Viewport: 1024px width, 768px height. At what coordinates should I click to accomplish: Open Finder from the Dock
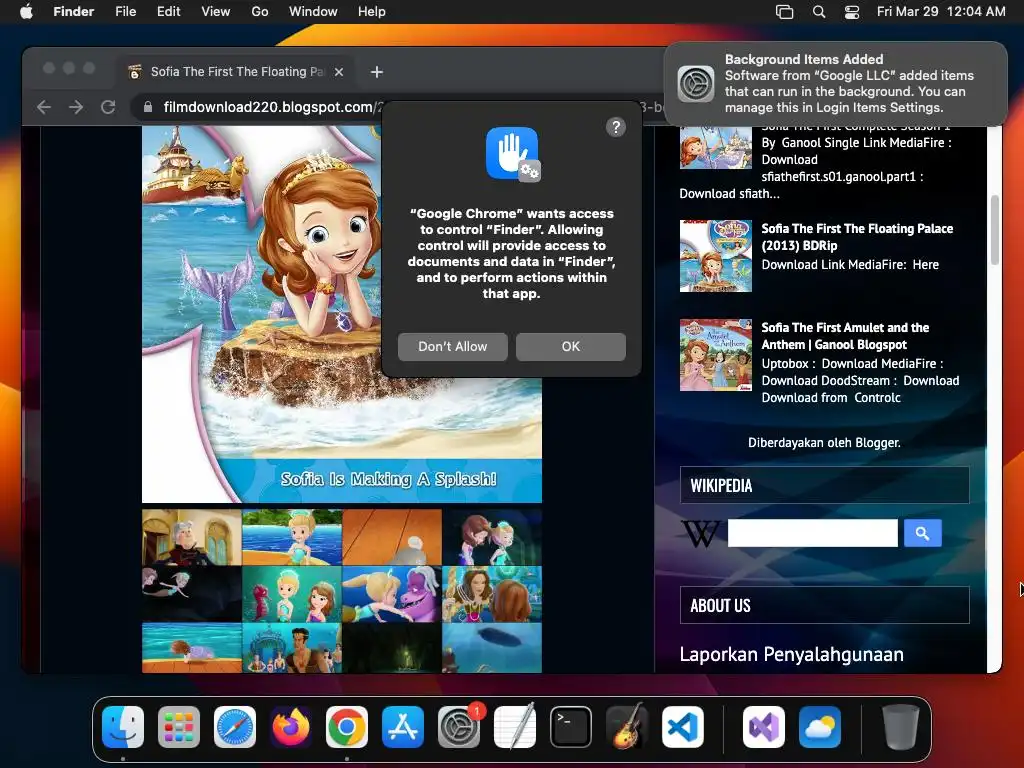tap(123, 726)
